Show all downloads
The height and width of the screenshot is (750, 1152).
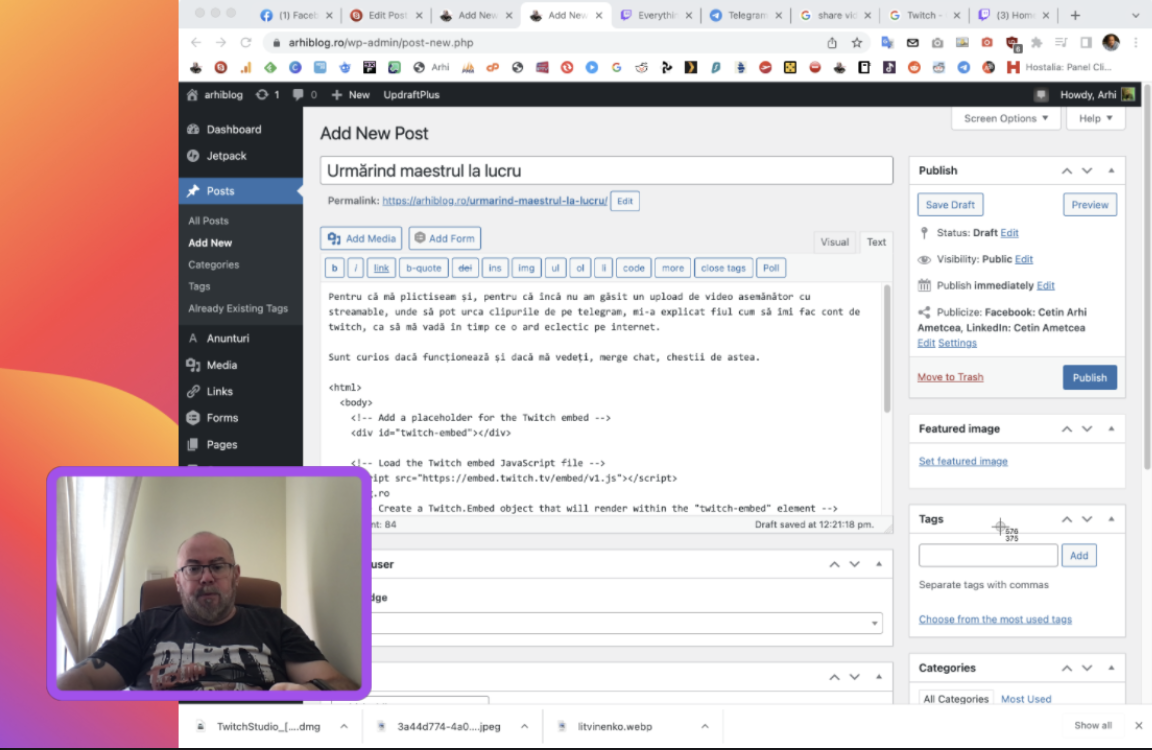[1092, 726]
